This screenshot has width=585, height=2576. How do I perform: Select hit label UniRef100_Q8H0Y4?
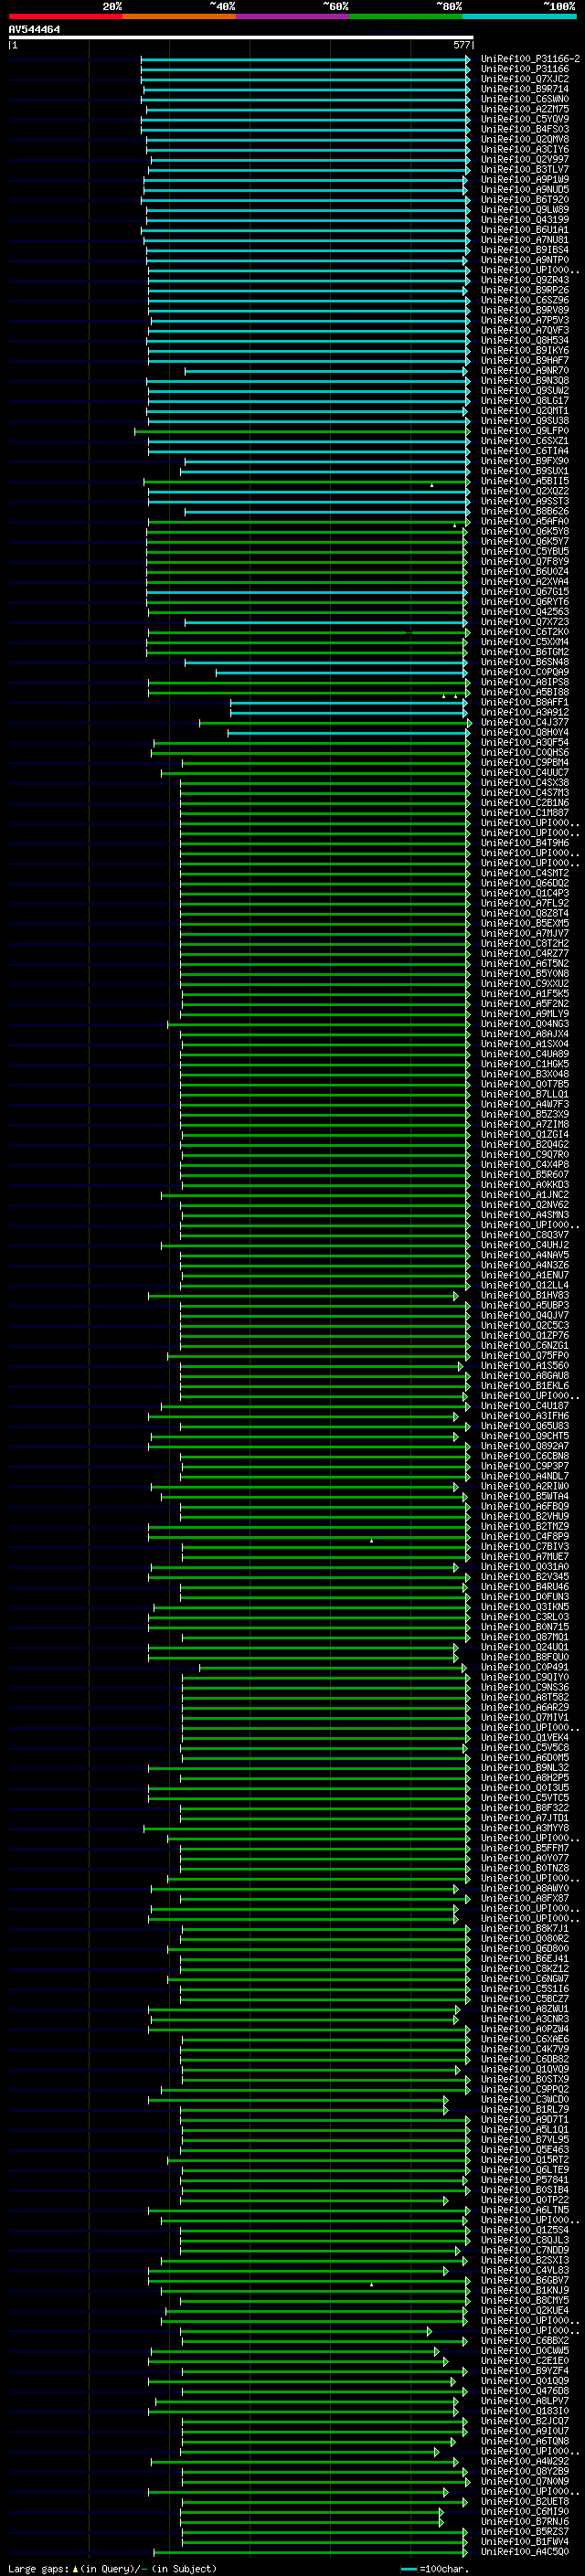524,732
